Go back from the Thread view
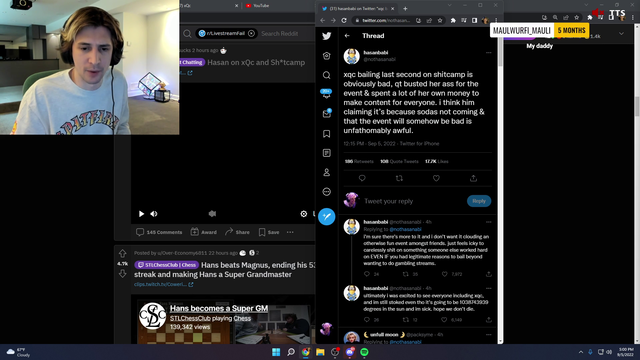 click(x=347, y=36)
